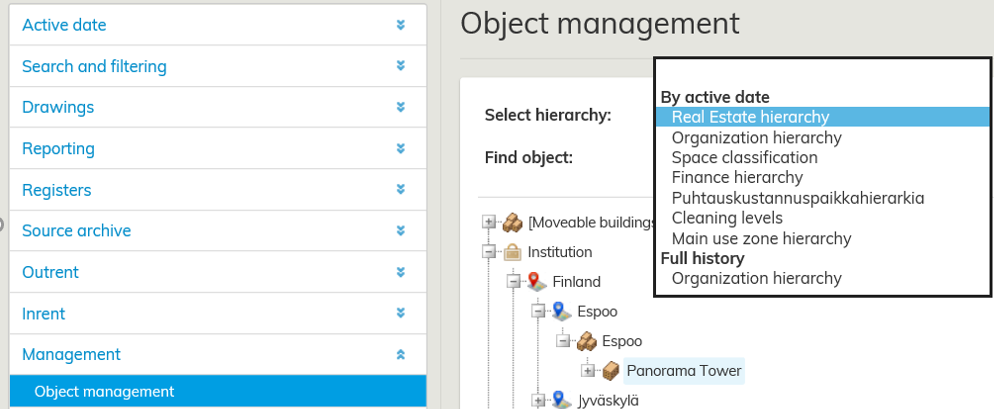This screenshot has width=994, height=409.
Task: Click the Panorama Tower building icon
Action: coord(611,371)
